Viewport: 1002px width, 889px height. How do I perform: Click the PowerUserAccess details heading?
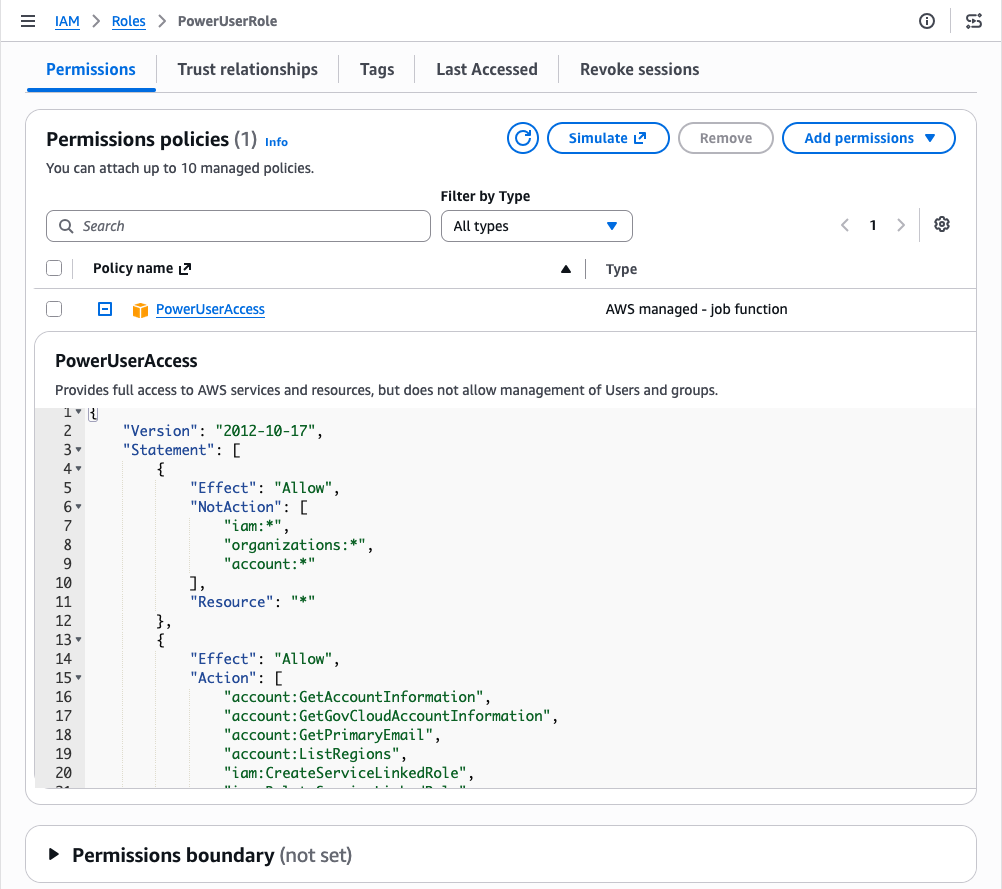coord(127,361)
